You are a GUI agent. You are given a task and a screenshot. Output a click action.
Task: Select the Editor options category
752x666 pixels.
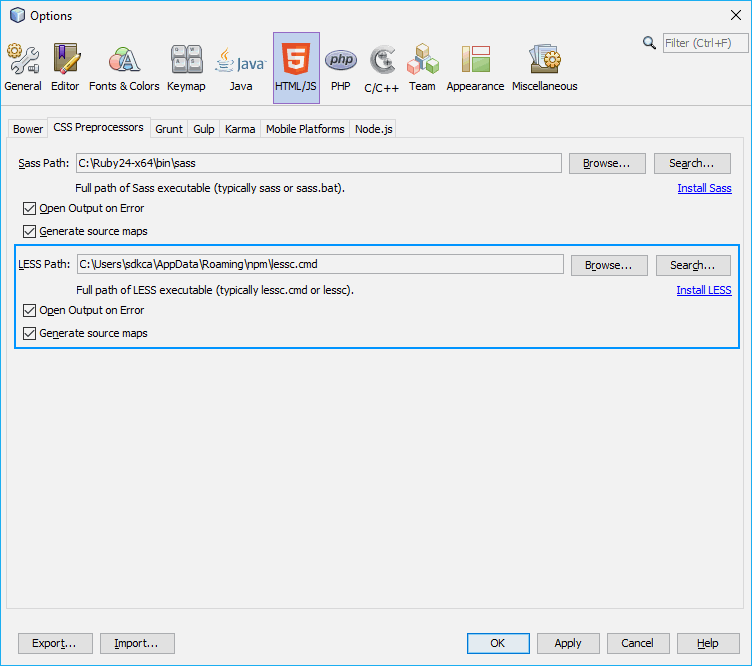[x=65, y=68]
